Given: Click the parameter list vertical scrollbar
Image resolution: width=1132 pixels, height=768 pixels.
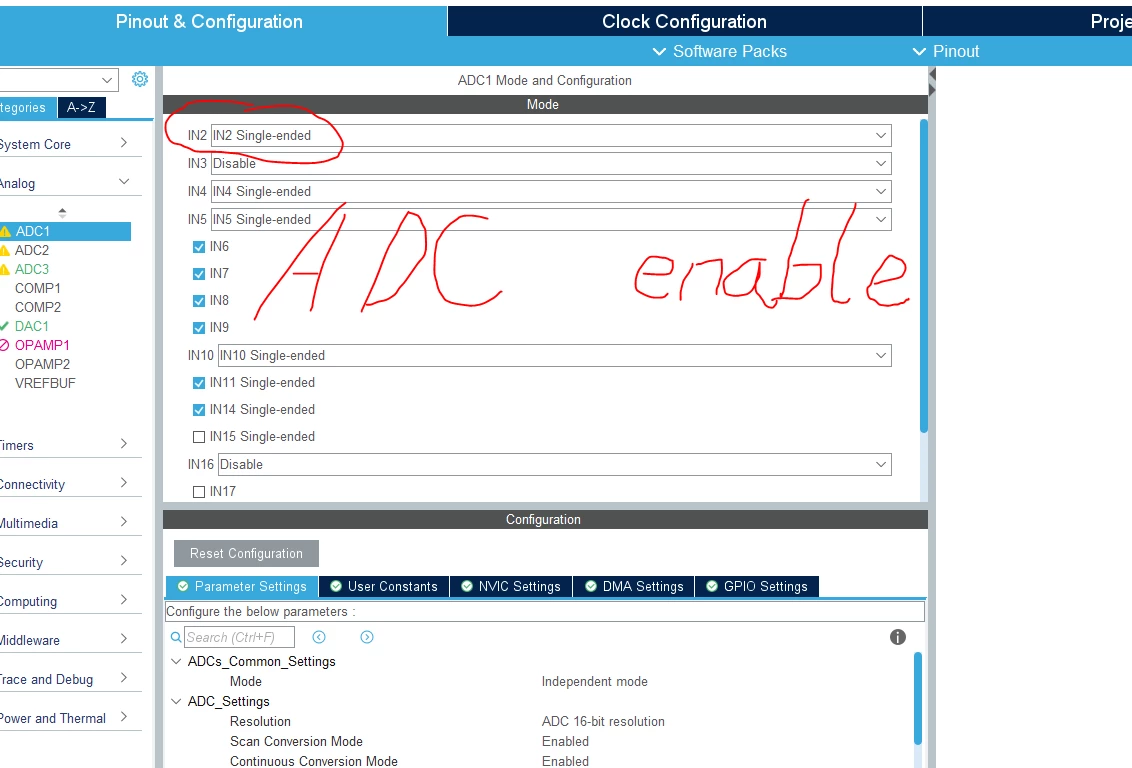Looking at the screenshot, I should coord(918,698).
